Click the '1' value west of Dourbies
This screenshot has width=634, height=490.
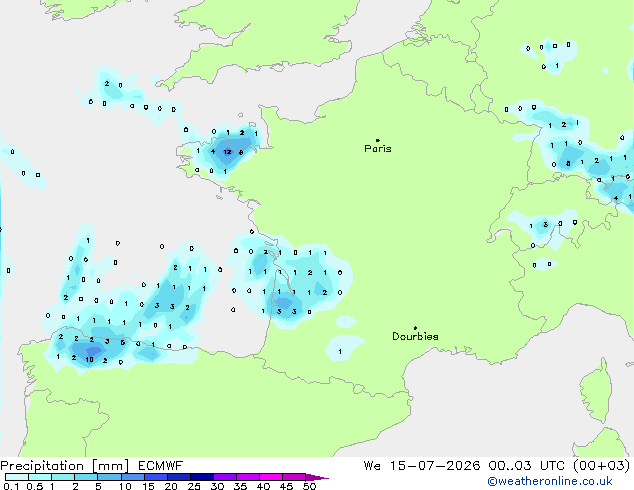tap(340, 351)
